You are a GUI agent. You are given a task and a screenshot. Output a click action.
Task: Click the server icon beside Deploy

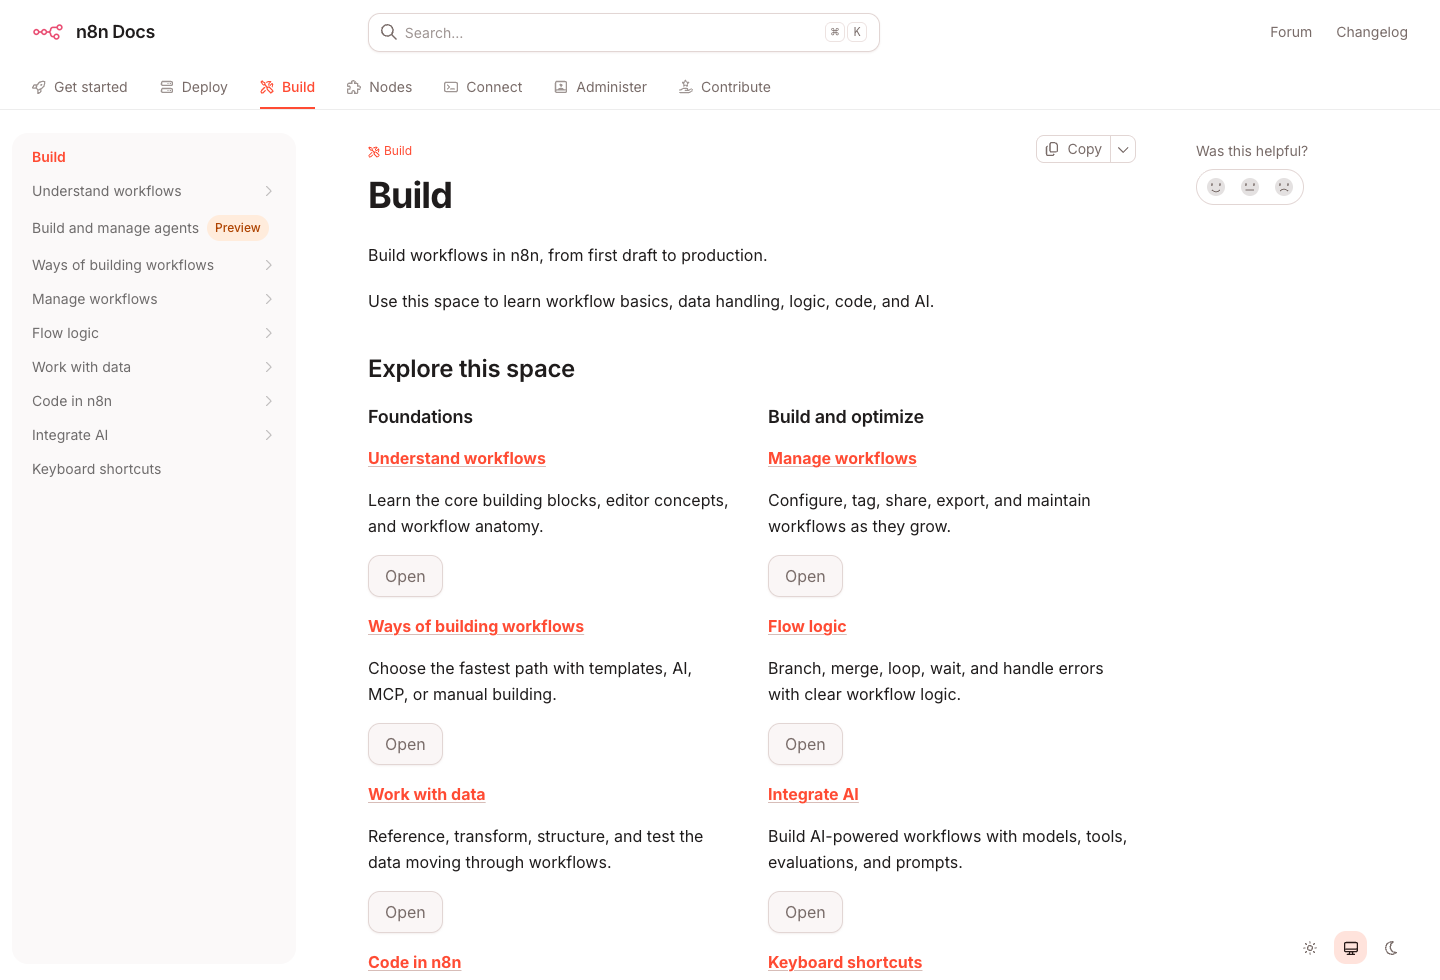point(167,87)
